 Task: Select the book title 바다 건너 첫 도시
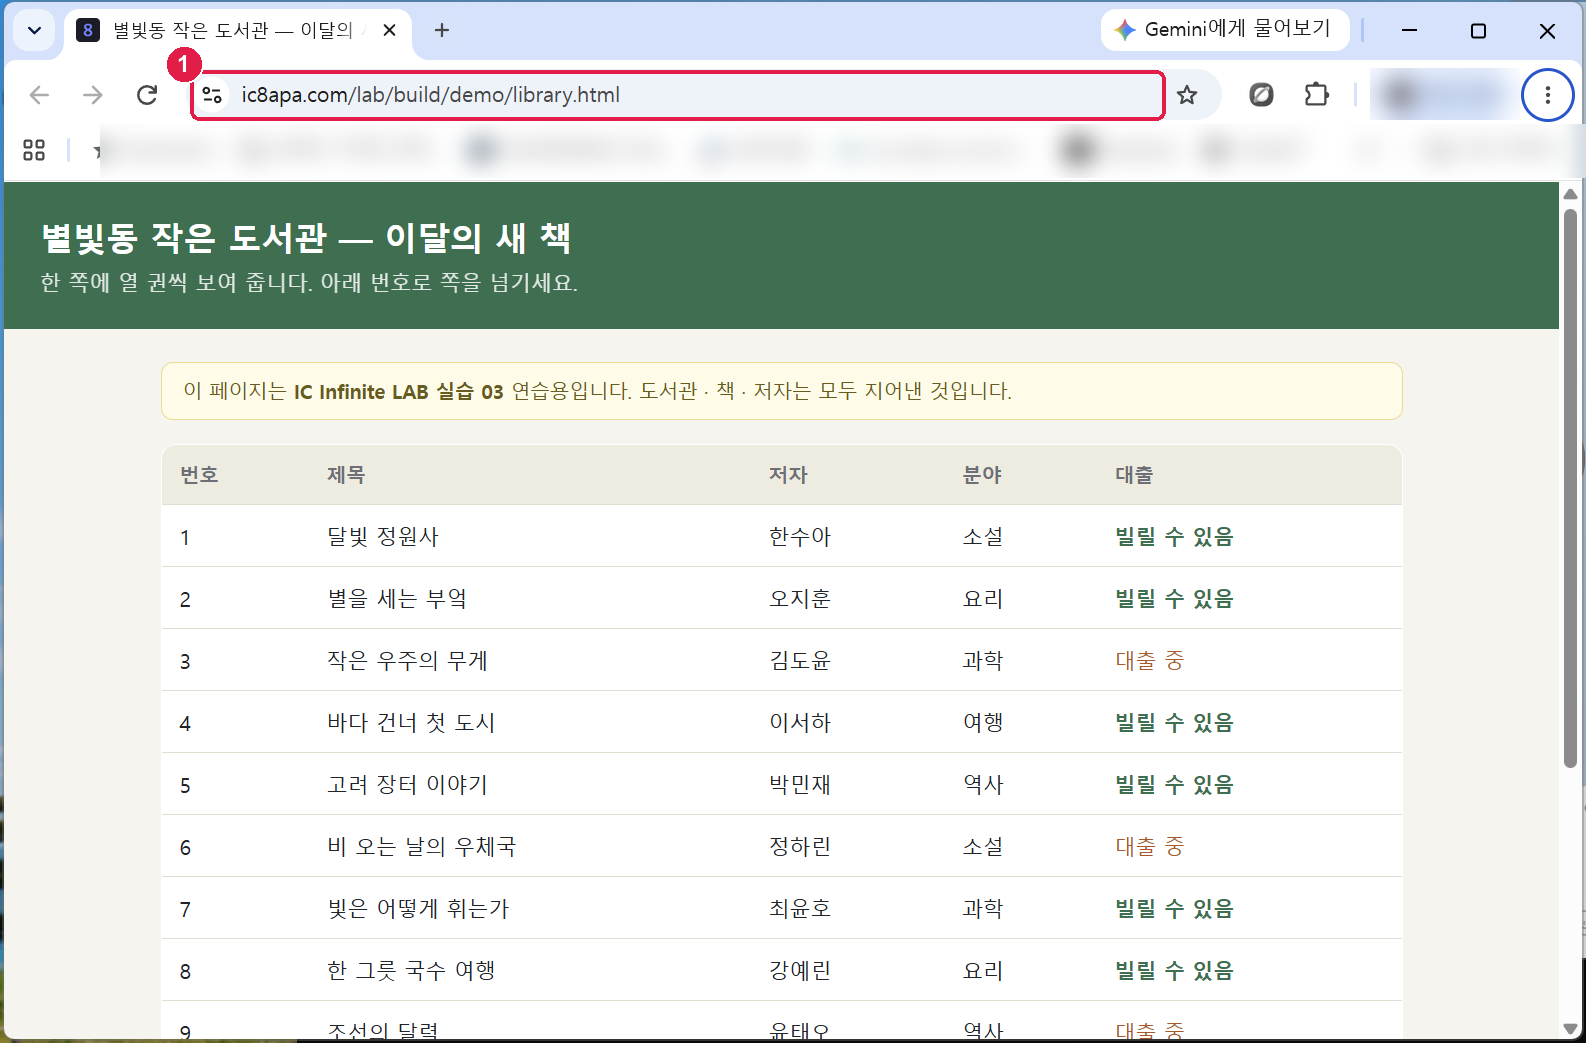[411, 723]
